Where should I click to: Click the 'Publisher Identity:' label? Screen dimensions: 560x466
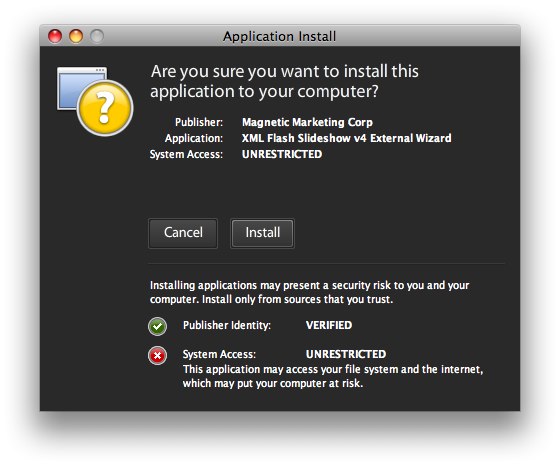(227, 325)
